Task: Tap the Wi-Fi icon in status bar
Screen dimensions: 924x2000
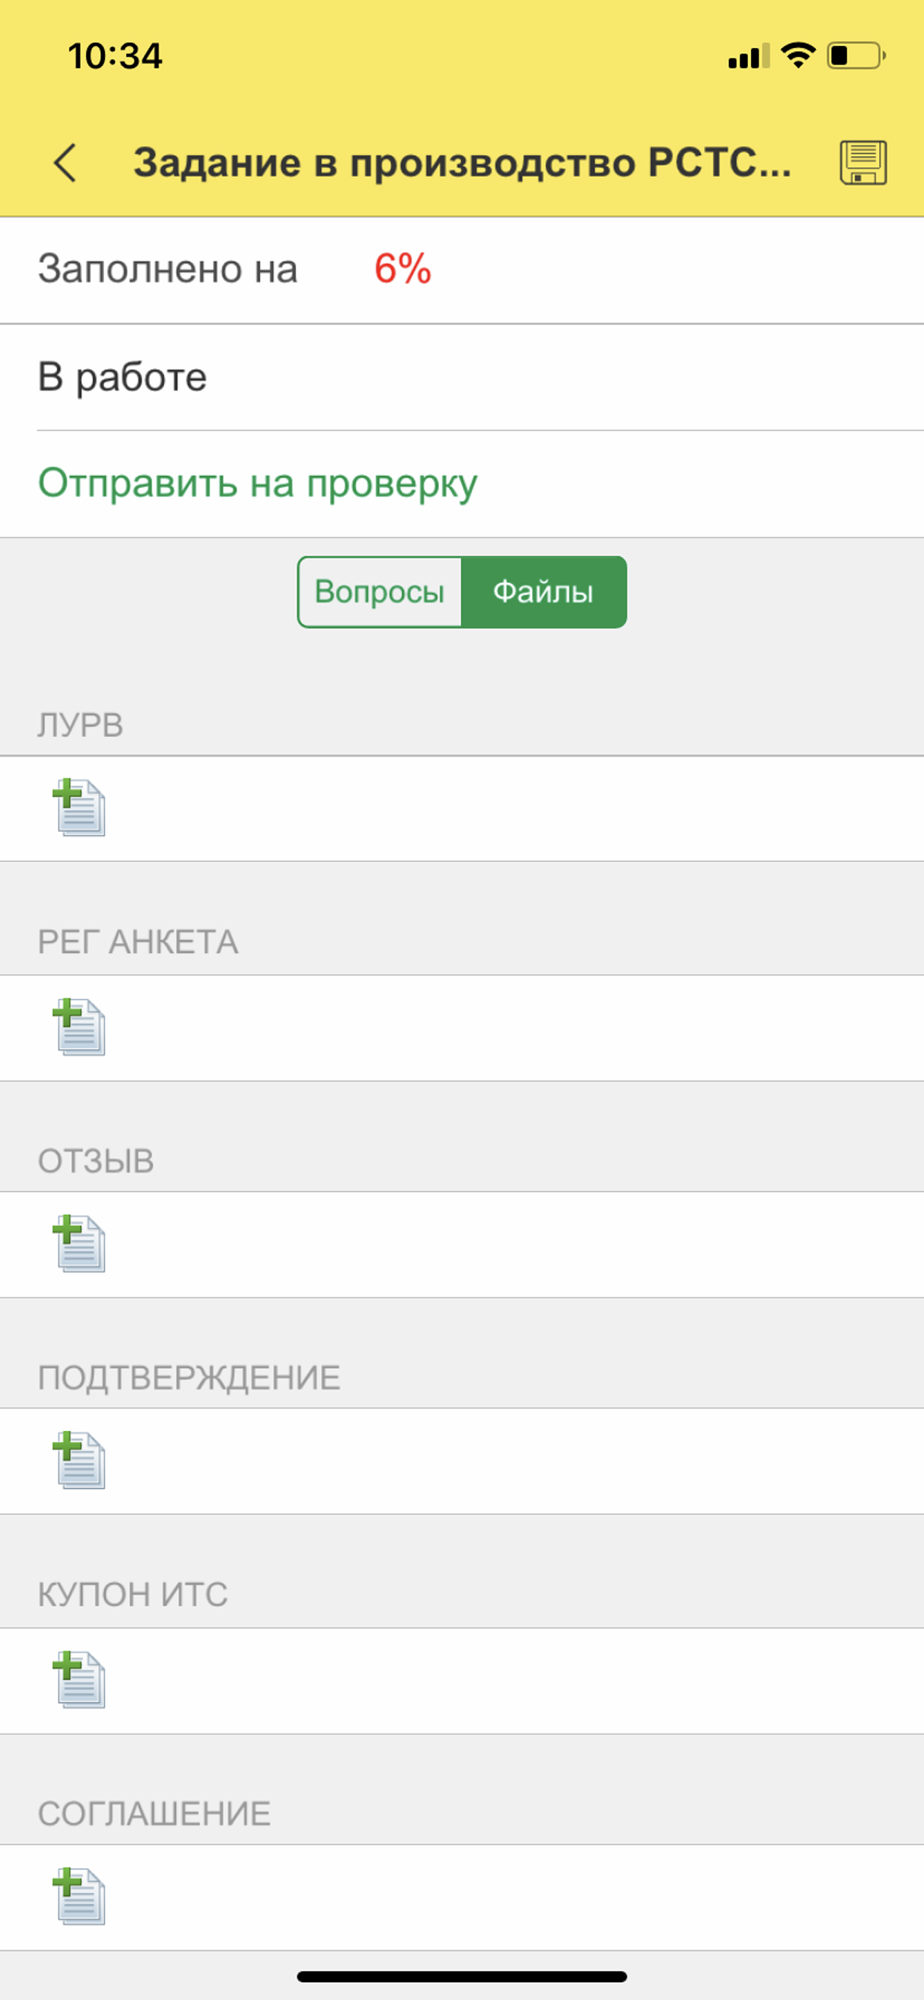Action: (798, 55)
